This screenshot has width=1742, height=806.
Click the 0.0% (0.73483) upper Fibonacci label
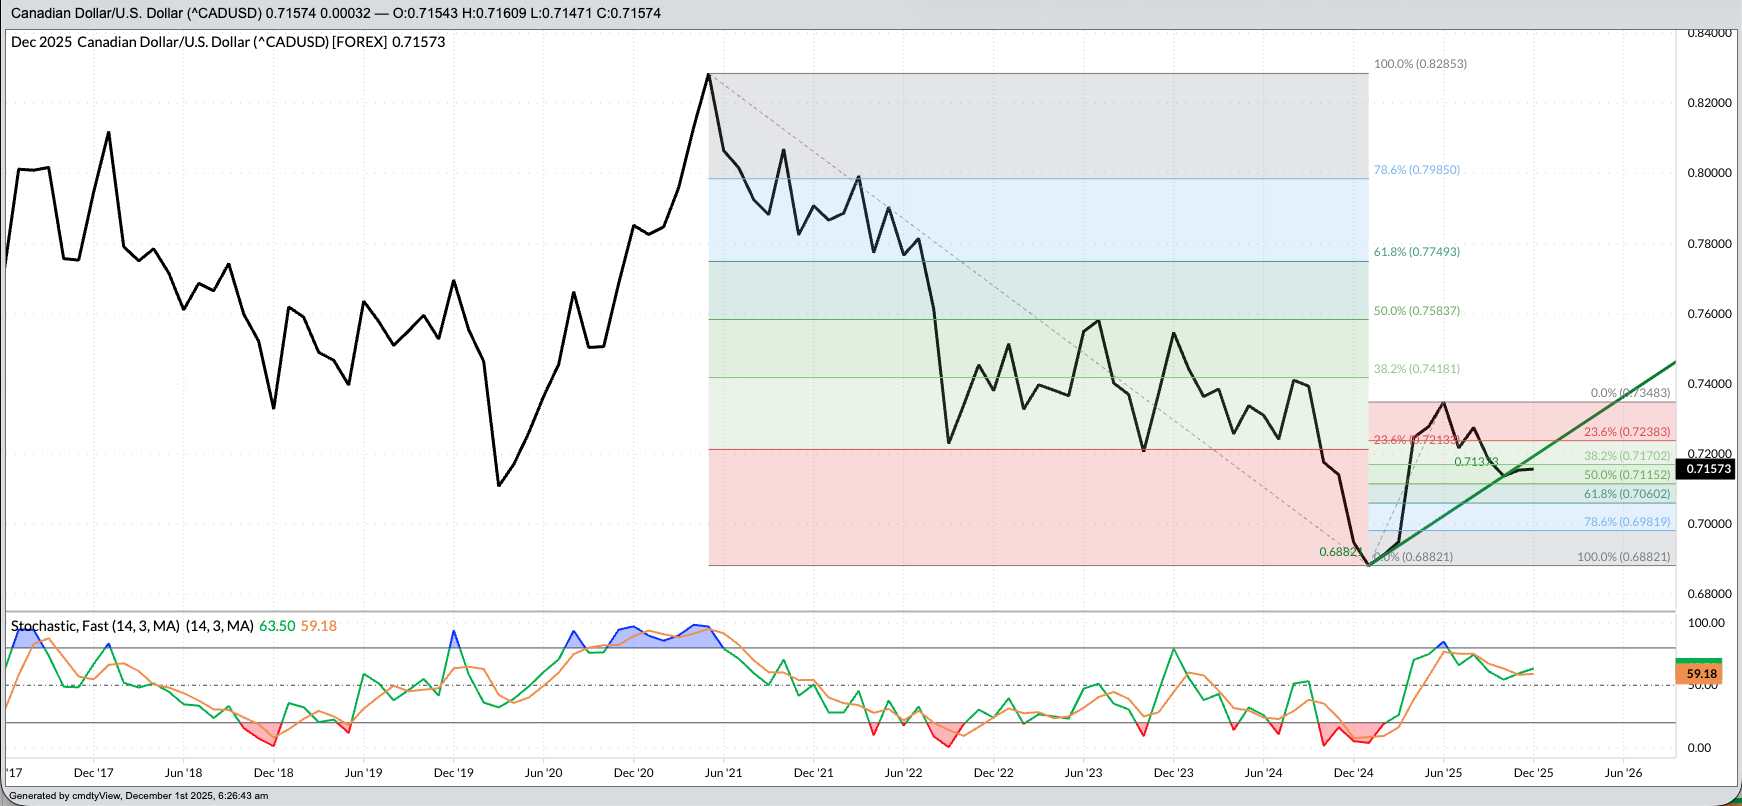click(x=1630, y=393)
